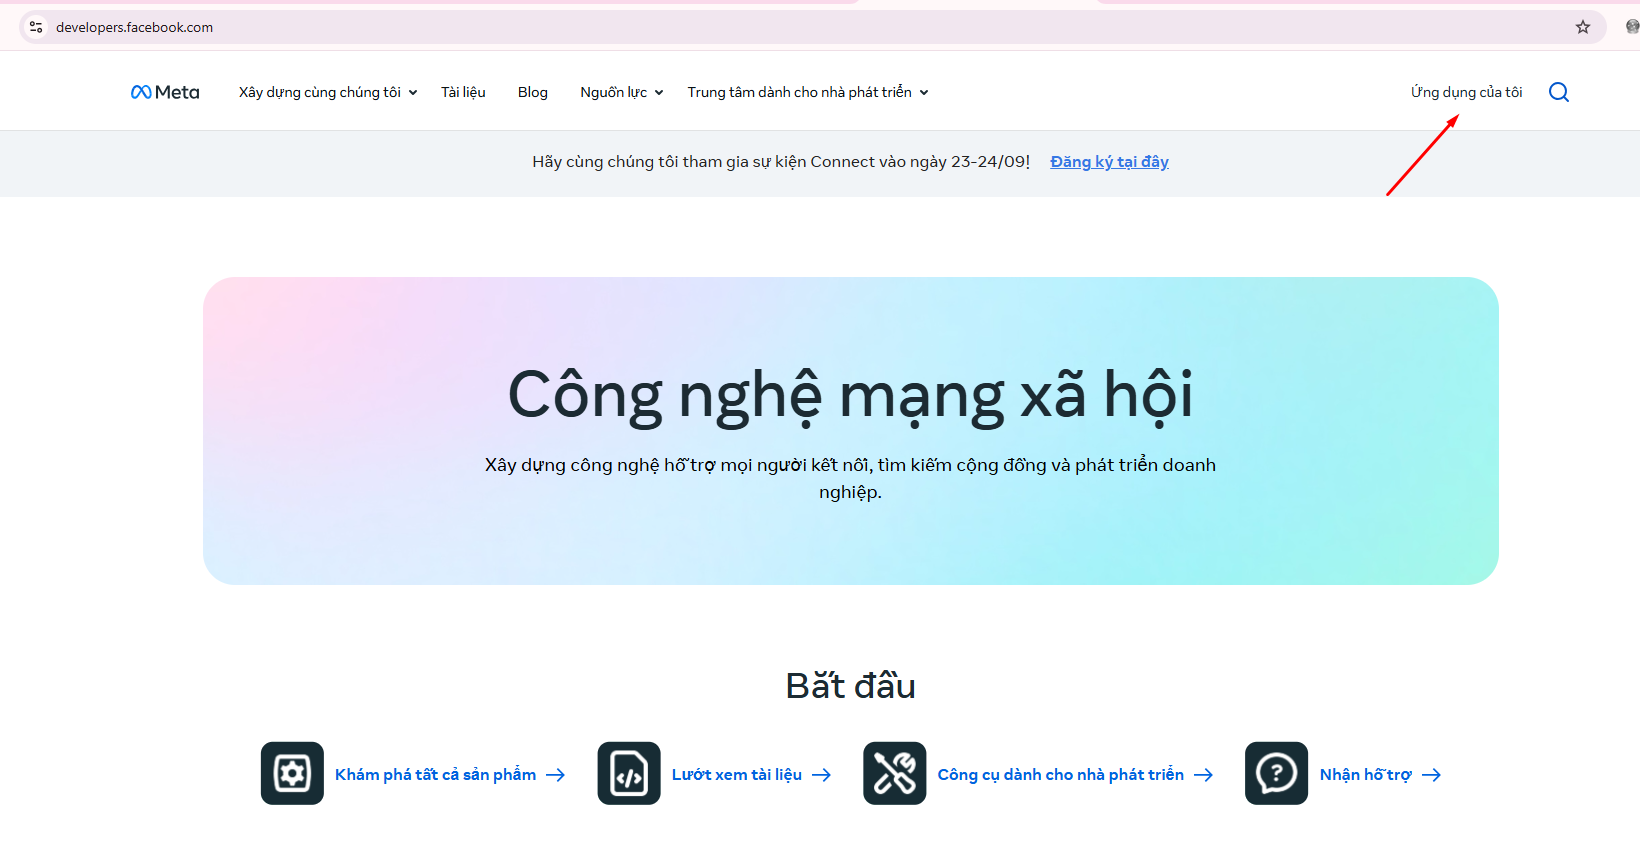The image size is (1640, 858).
Task: Click the Bắt đầu heading
Action: [851, 686]
